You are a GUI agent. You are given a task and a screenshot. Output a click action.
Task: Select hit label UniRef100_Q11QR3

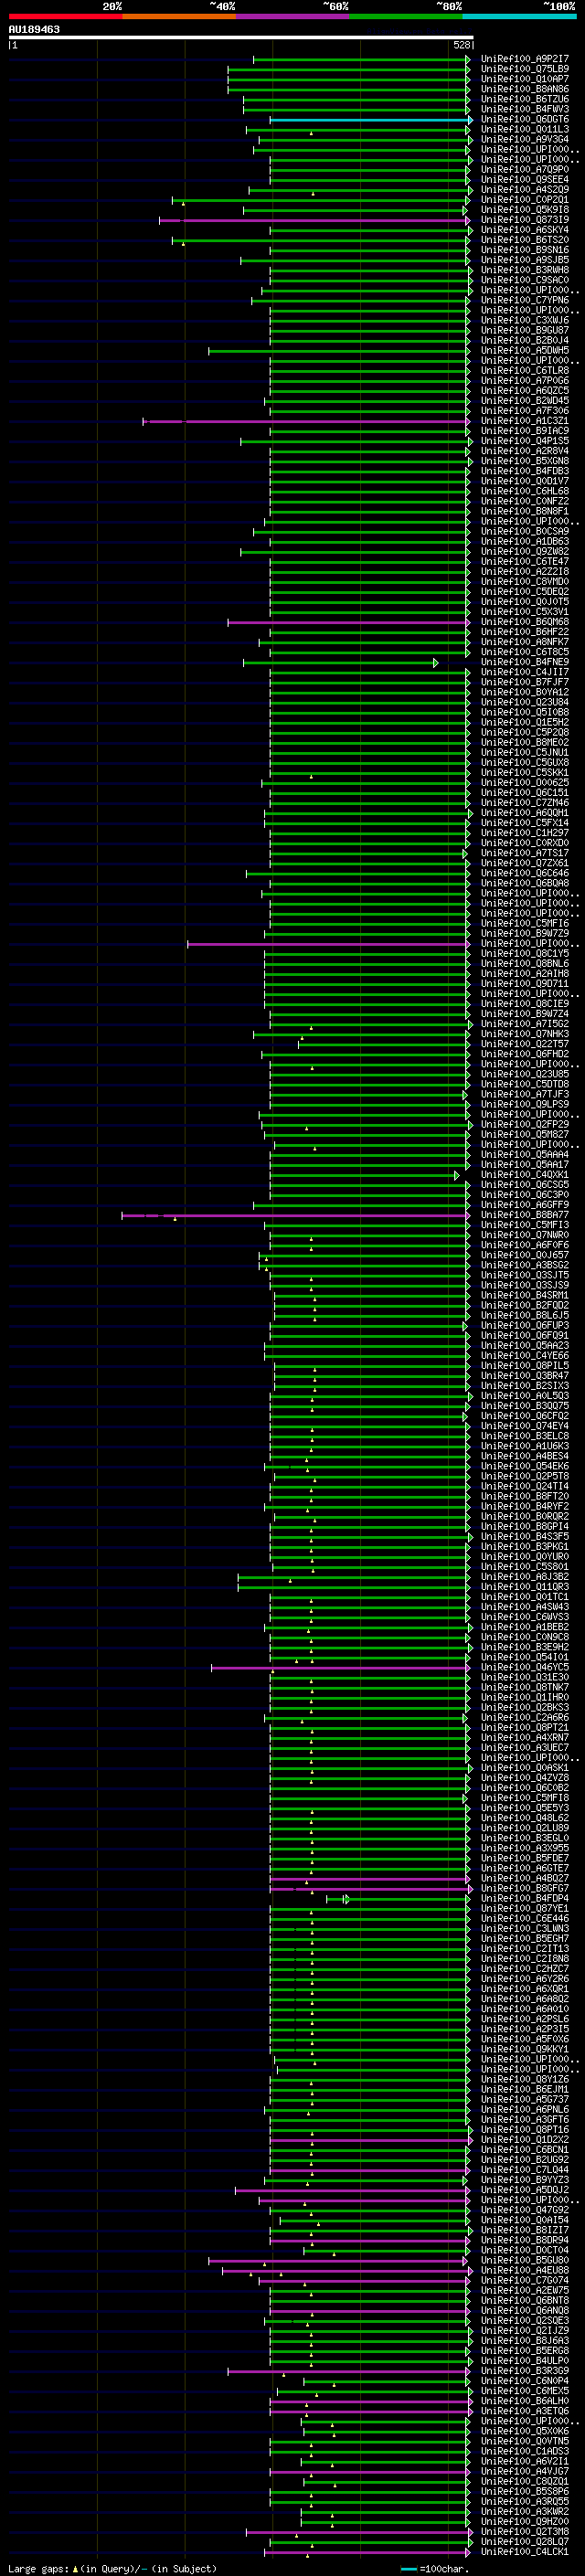[525, 1587]
